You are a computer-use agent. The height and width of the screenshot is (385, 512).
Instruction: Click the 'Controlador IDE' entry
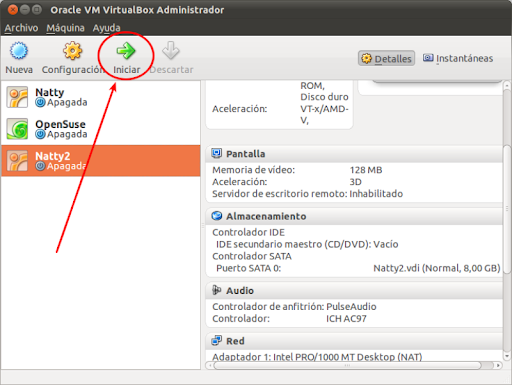click(x=248, y=232)
